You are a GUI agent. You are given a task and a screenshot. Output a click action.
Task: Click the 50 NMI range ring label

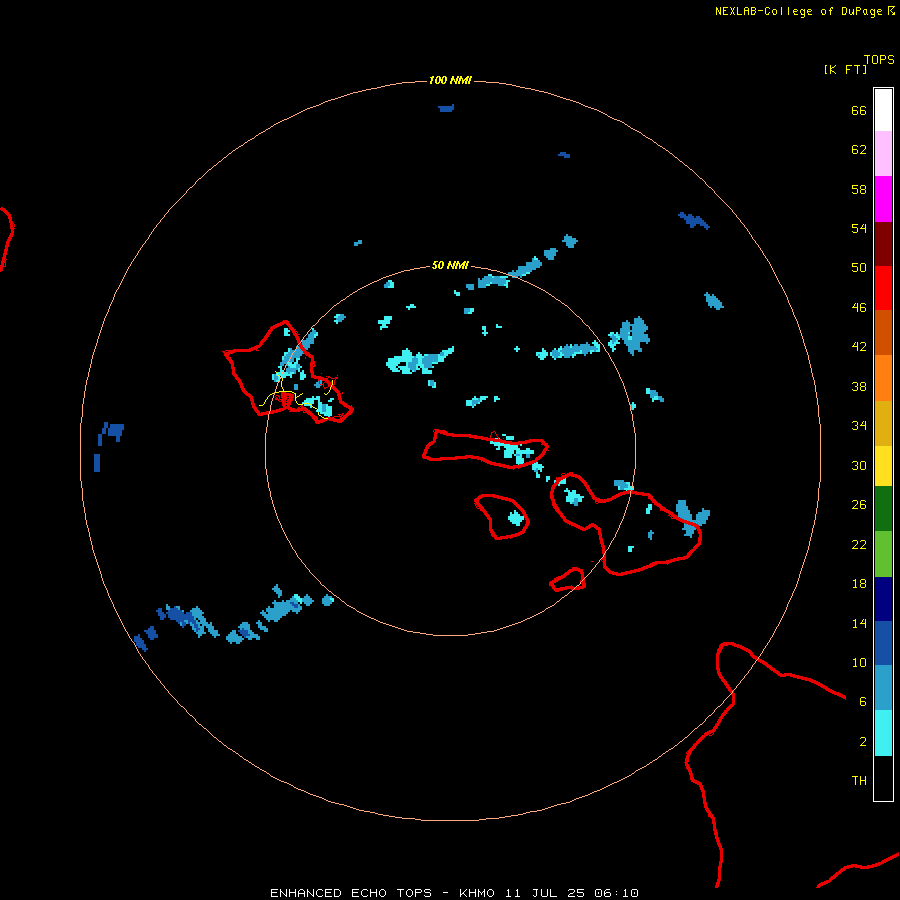coord(449,265)
